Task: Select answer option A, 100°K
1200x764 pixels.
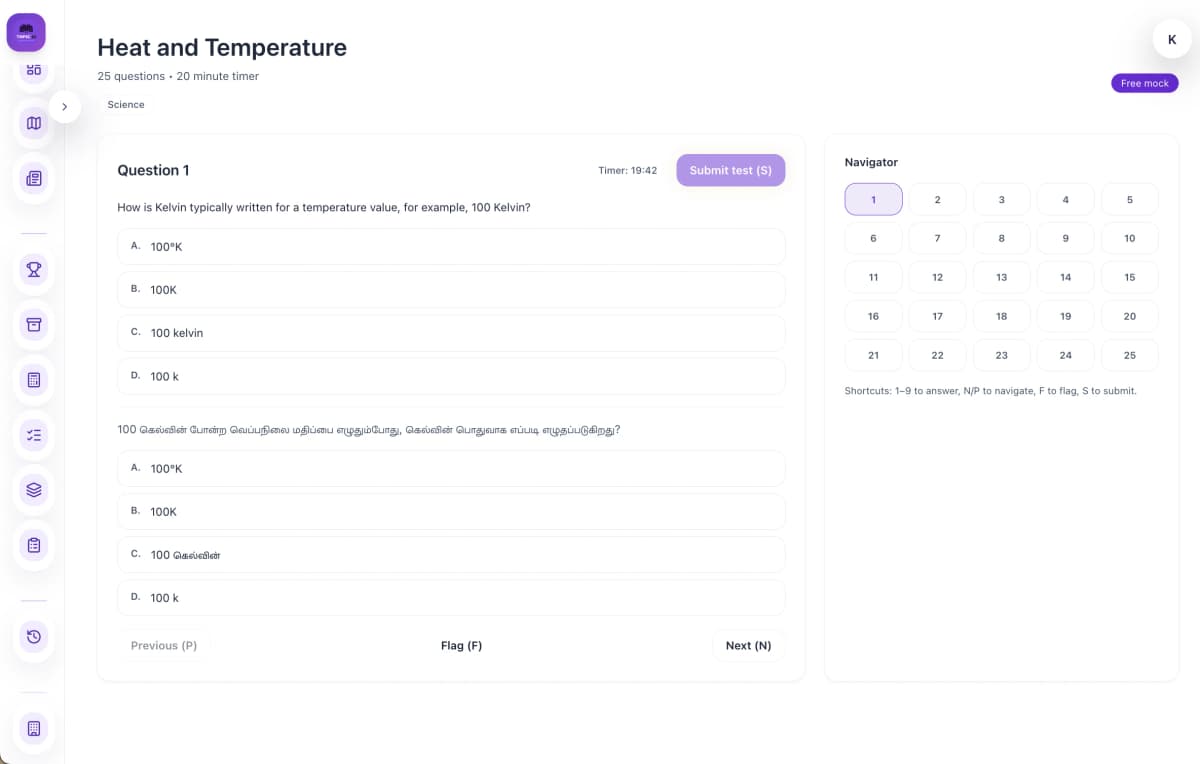Action: point(450,246)
